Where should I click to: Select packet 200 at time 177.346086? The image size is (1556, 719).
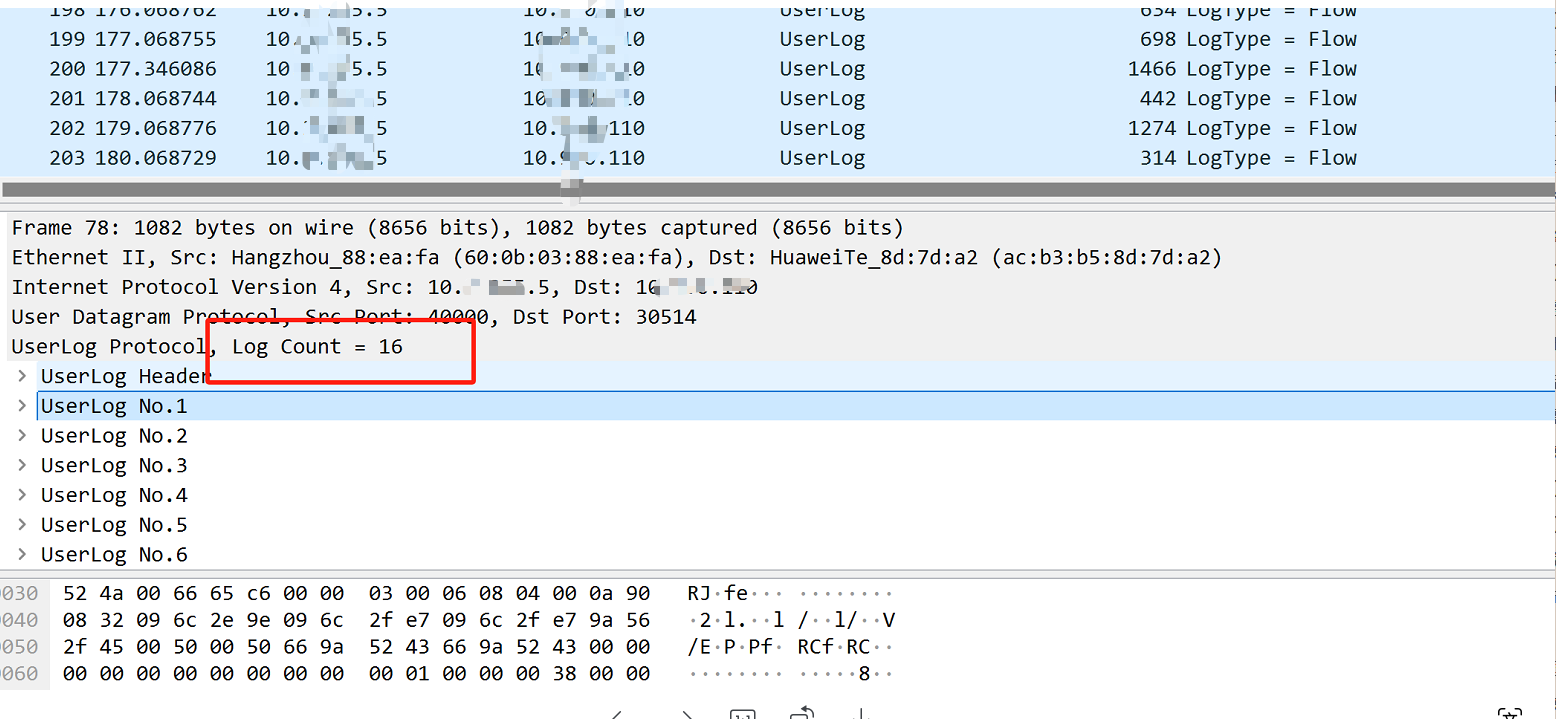(x=778, y=69)
